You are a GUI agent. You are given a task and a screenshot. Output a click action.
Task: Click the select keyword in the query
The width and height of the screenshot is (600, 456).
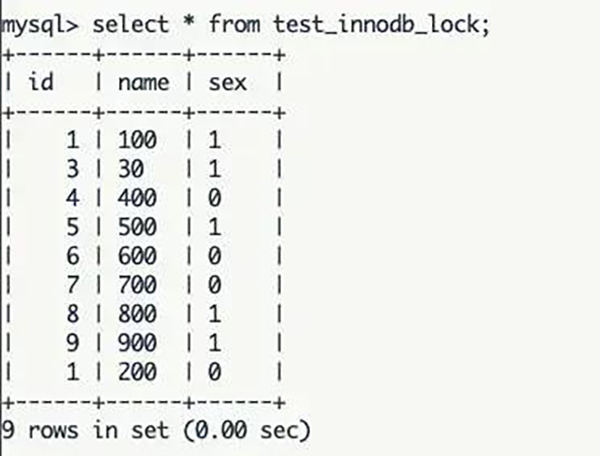click(130, 24)
